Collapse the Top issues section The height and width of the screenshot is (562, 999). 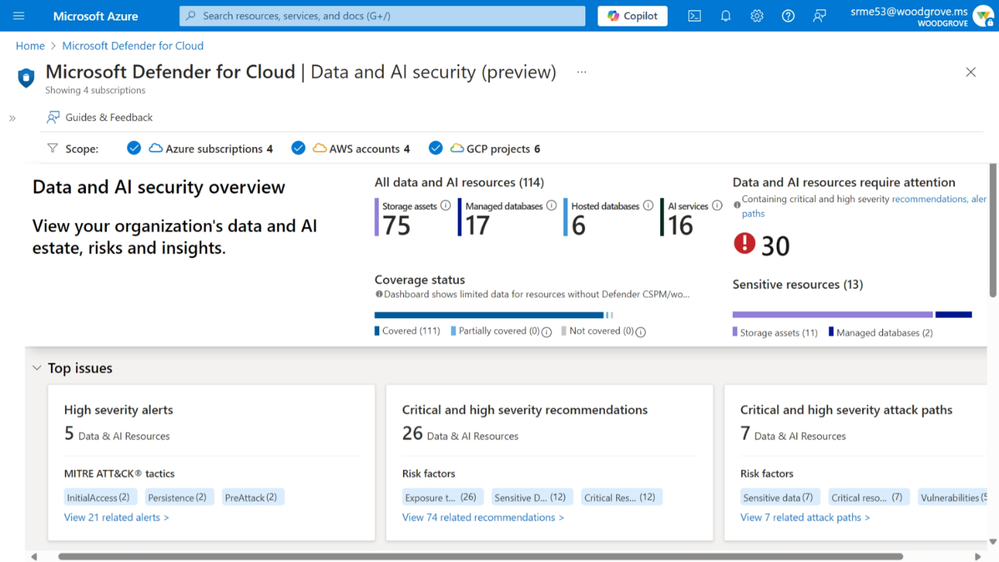[x=37, y=368]
